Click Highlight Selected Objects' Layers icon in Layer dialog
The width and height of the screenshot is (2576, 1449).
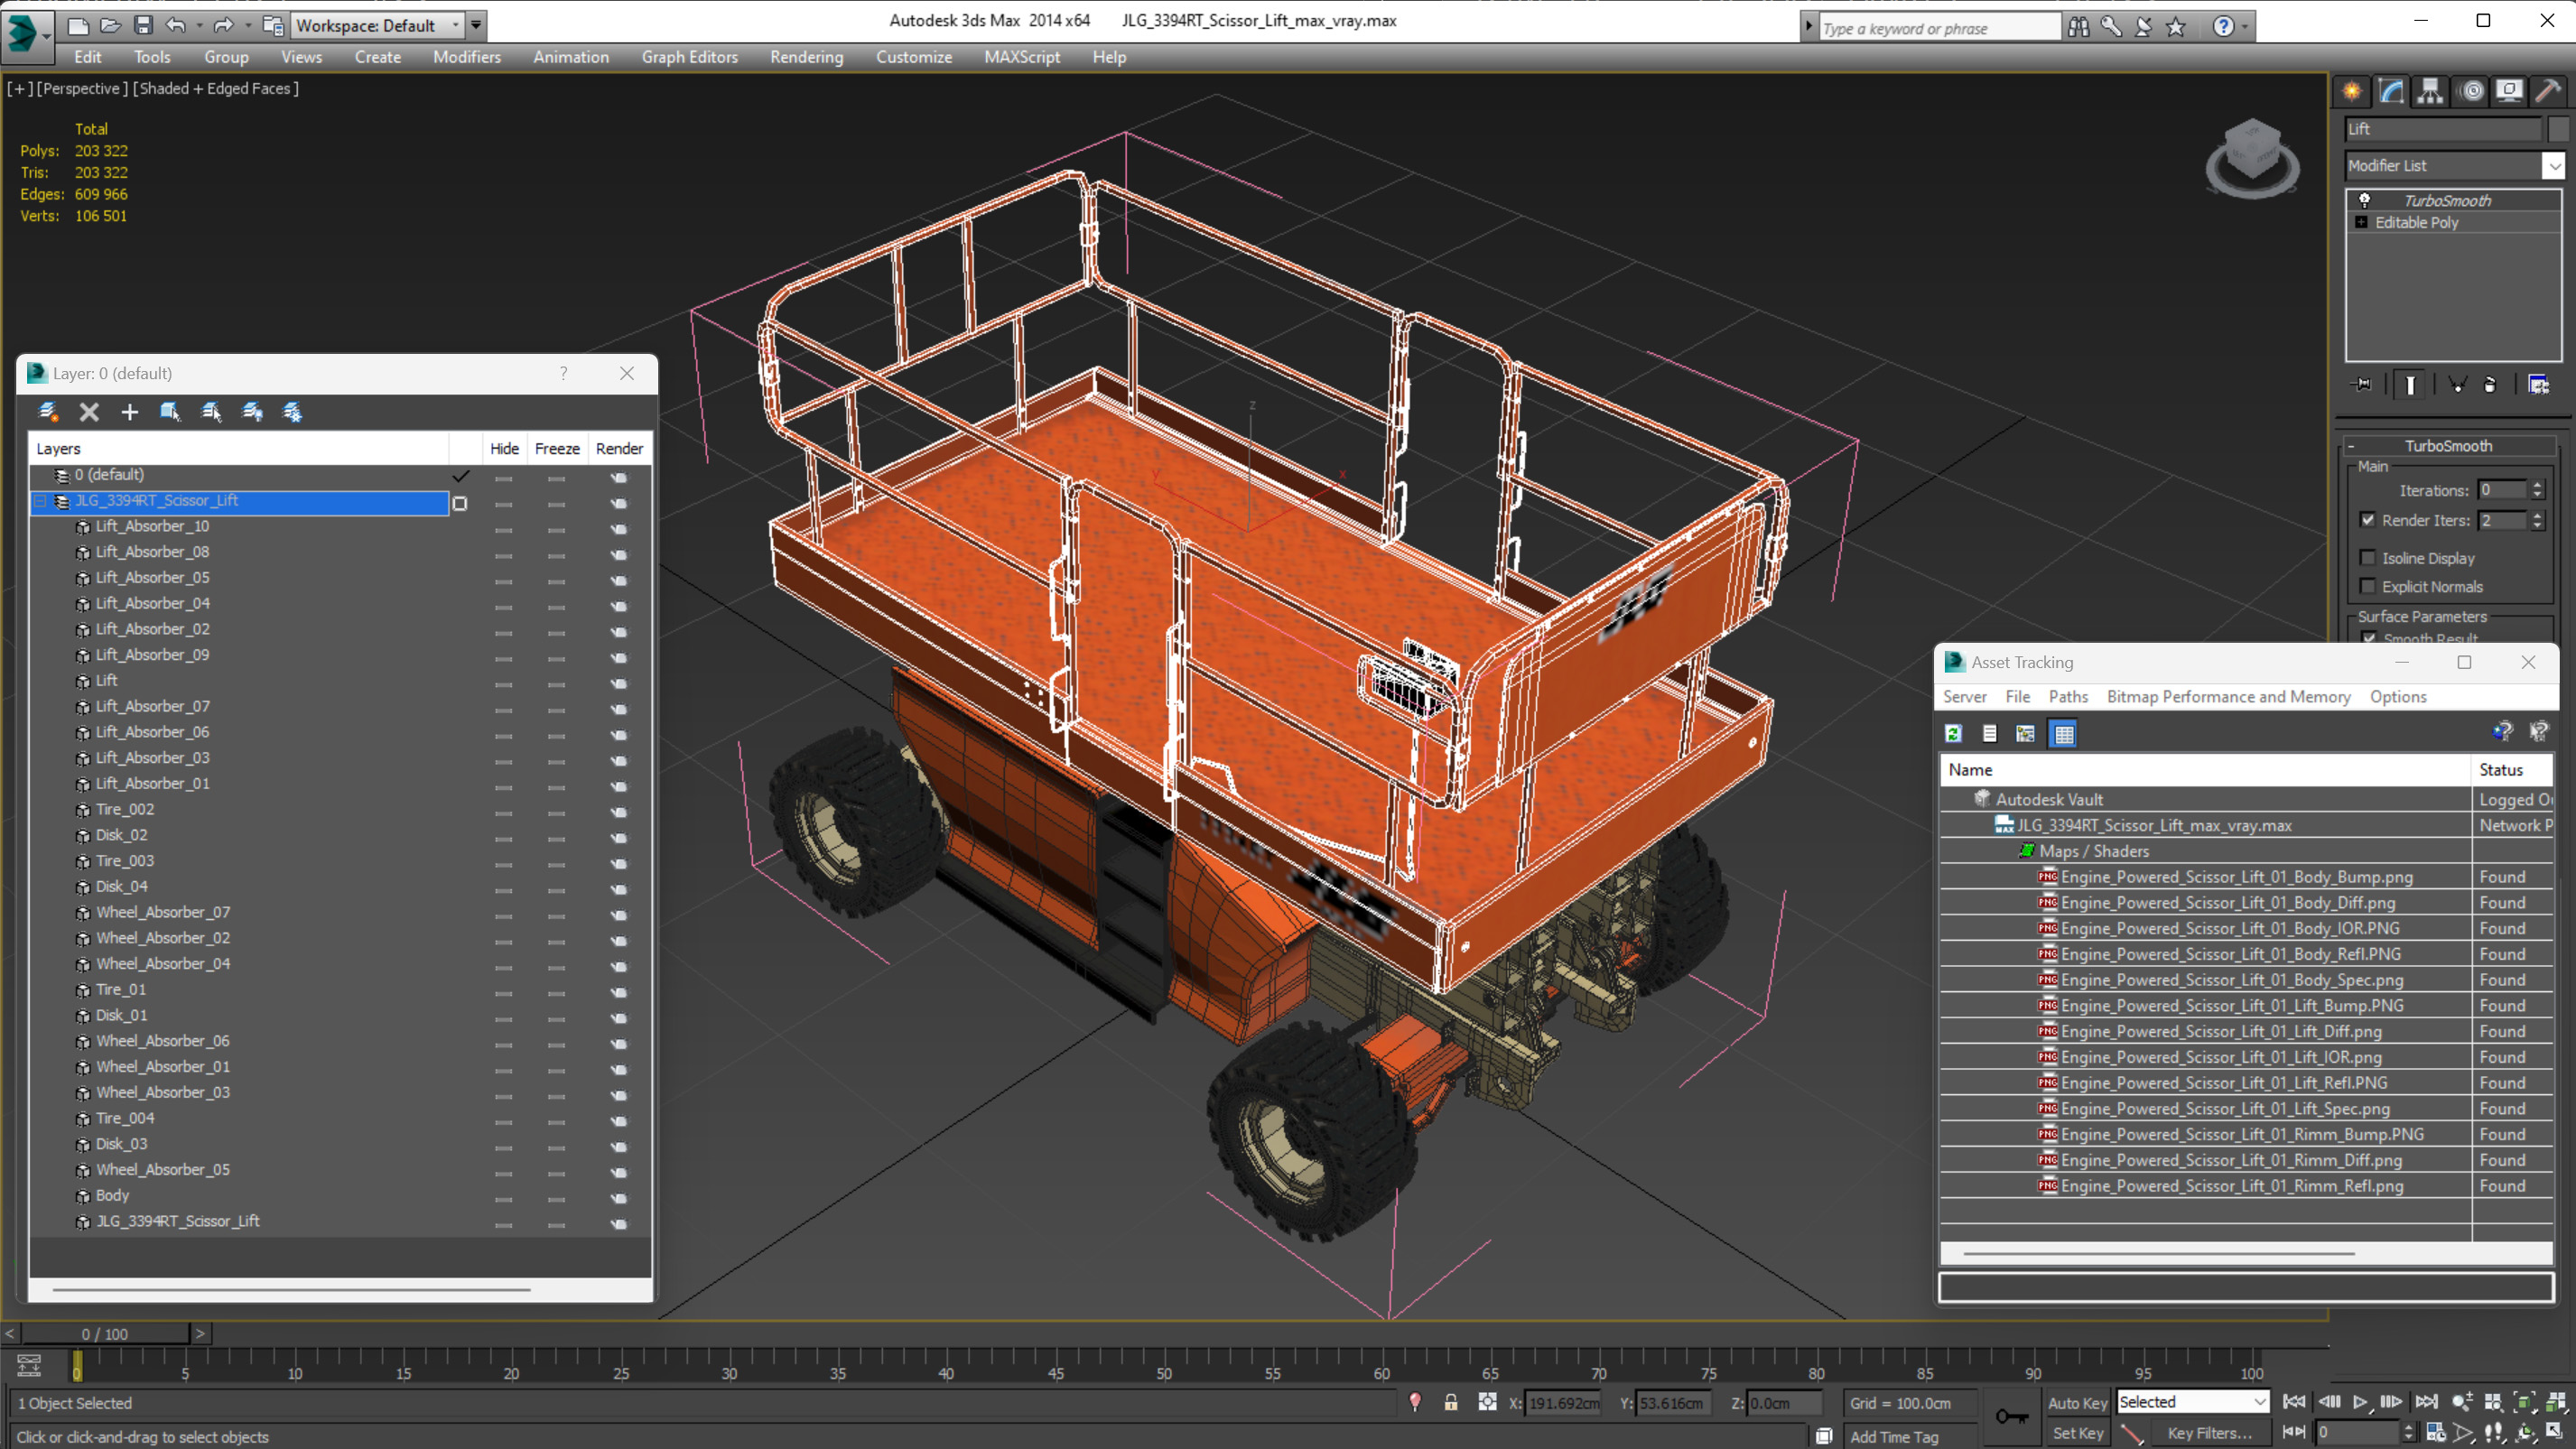(211, 412)
